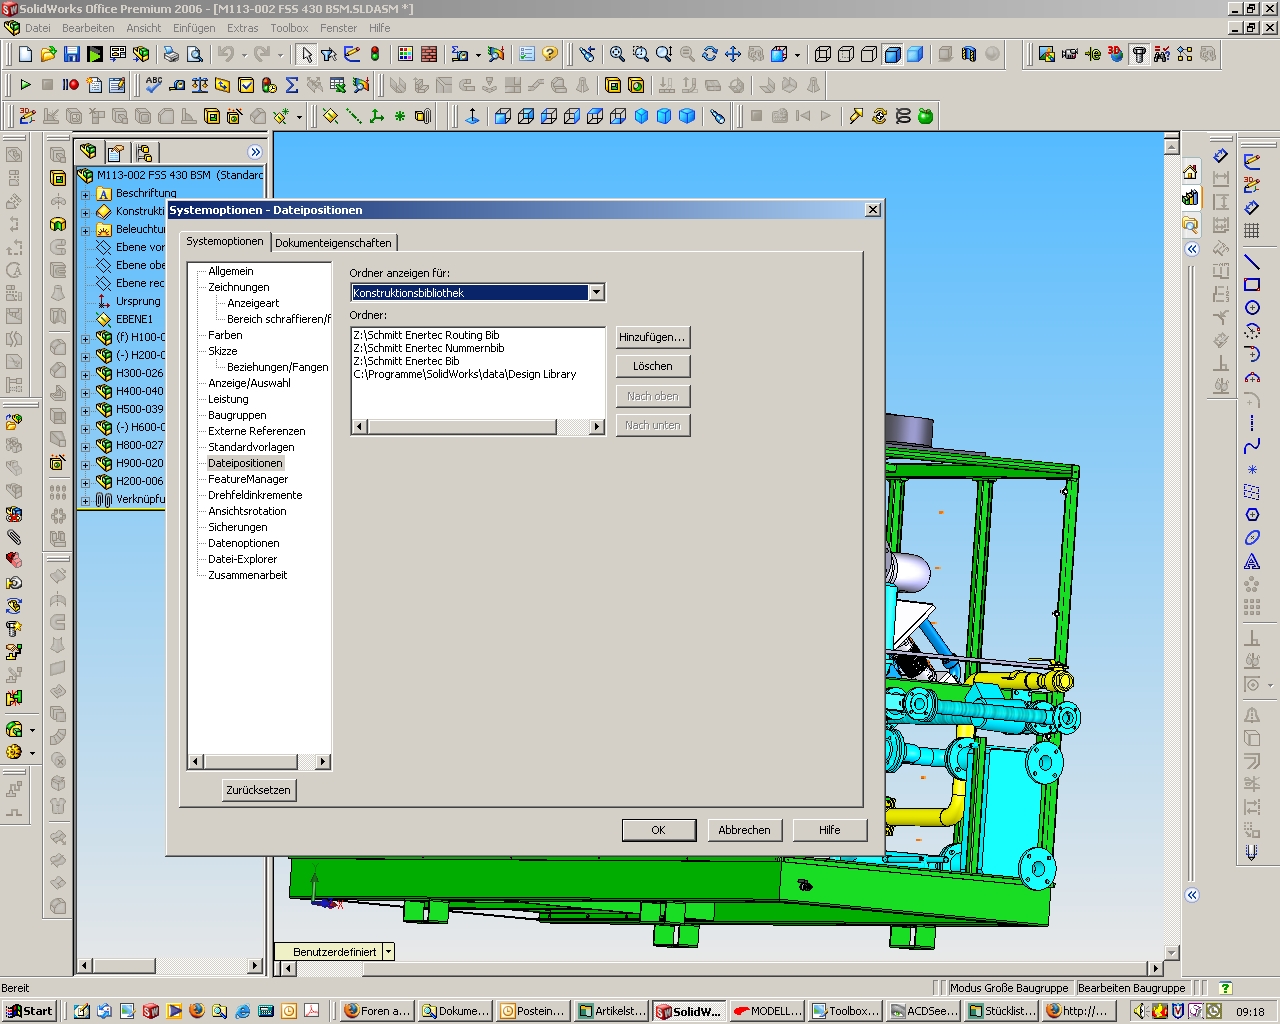Image resolution: width=1280 pixels, height=1024 pixels.
Task: Click the Save (diskette) toolbar icon
Action: (71, 54)
